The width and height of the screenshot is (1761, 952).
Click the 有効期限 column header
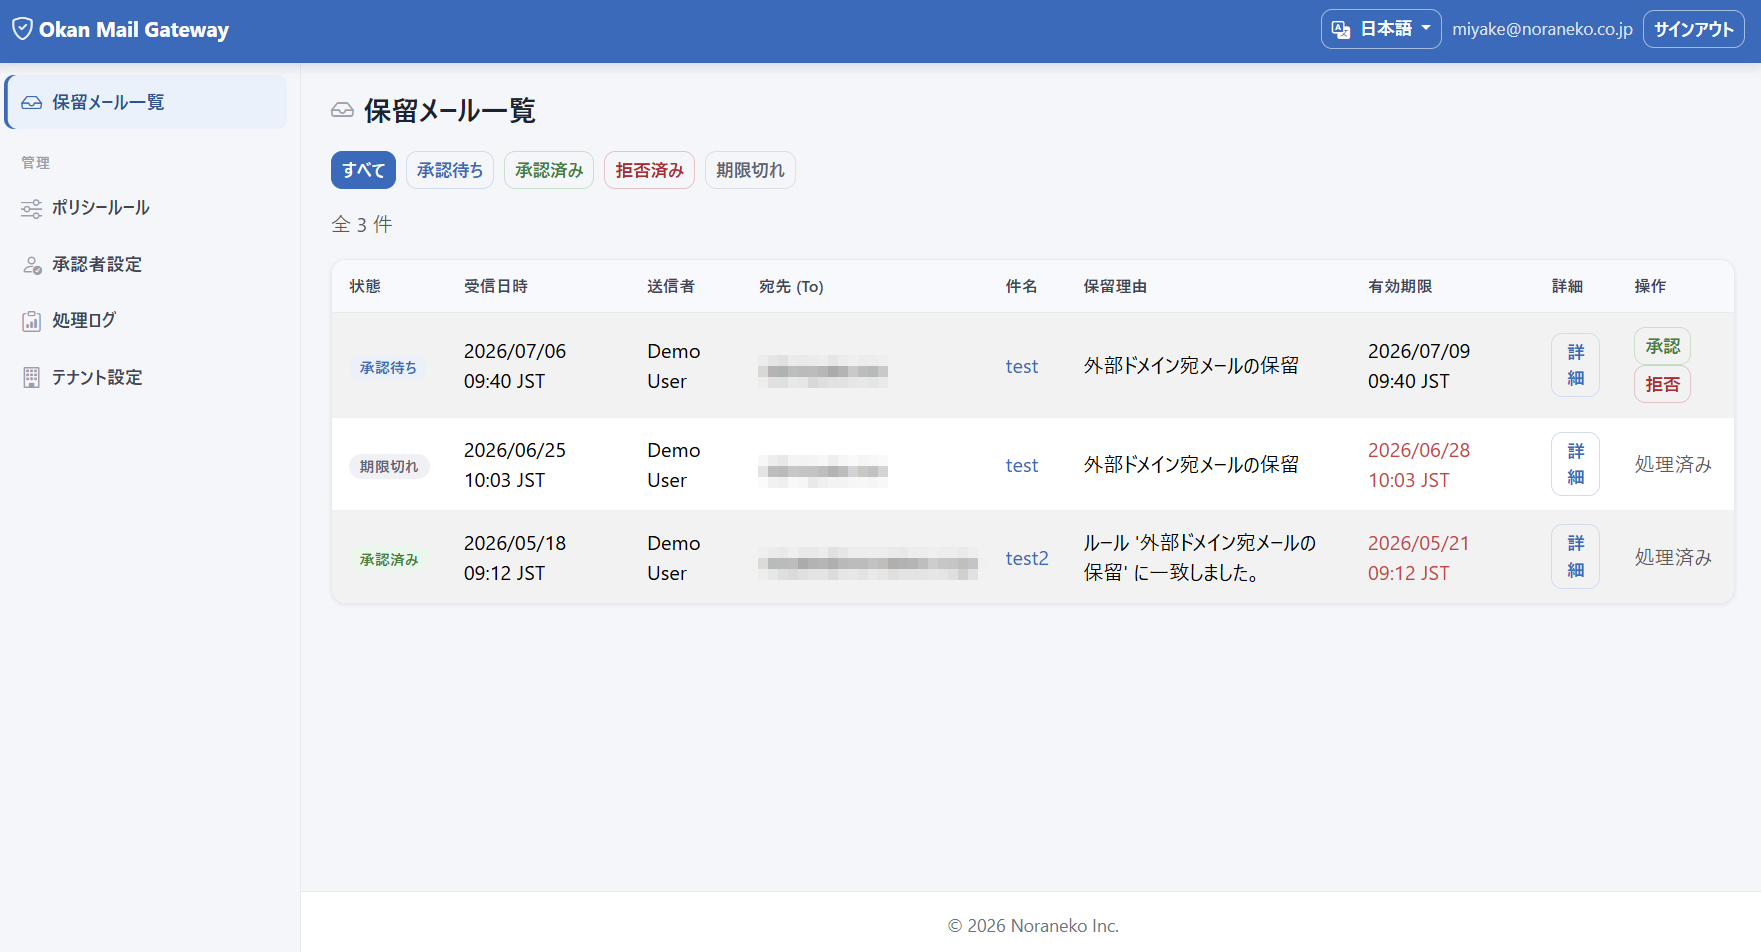(x=1400, y=286)
